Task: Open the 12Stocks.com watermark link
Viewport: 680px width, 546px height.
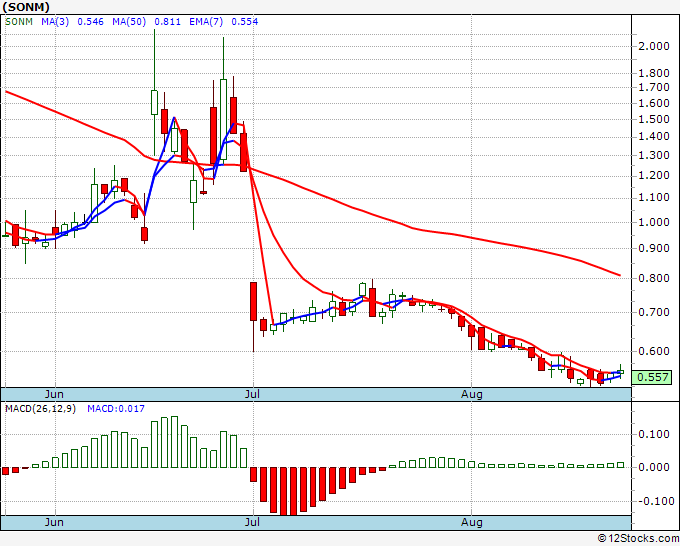Action: tap(638, 538)
